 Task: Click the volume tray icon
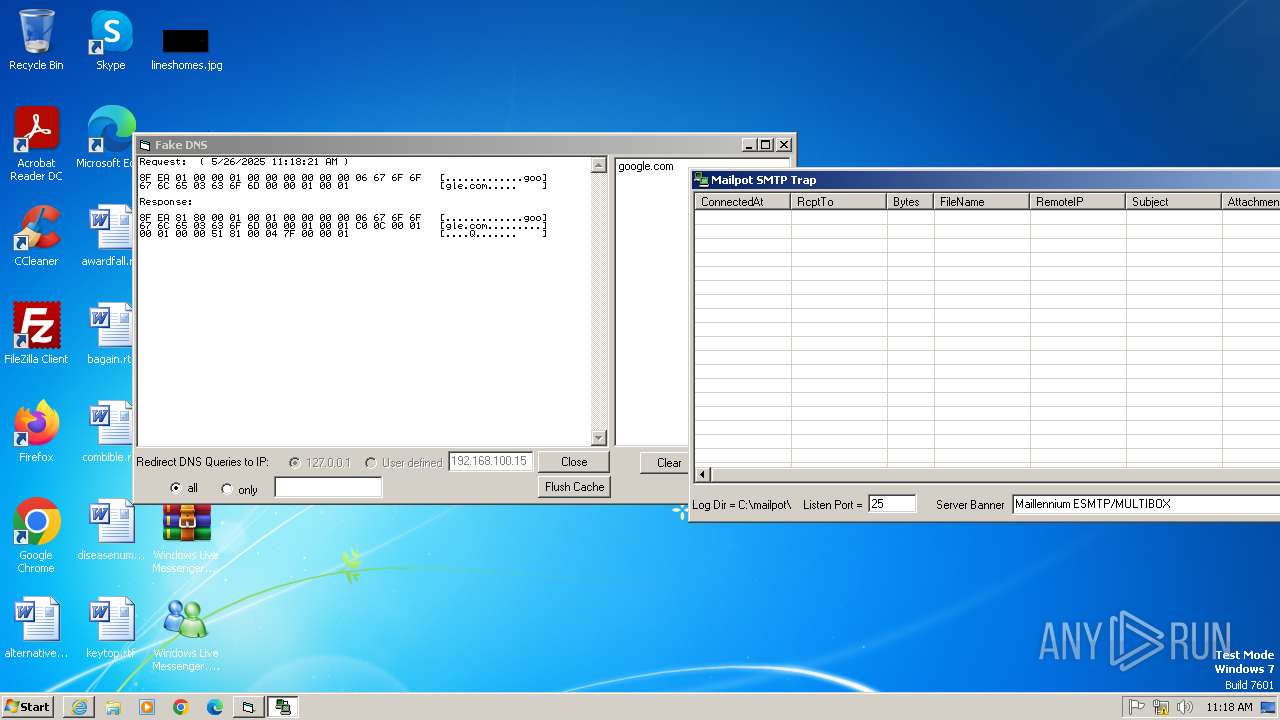pos(1185,707)
